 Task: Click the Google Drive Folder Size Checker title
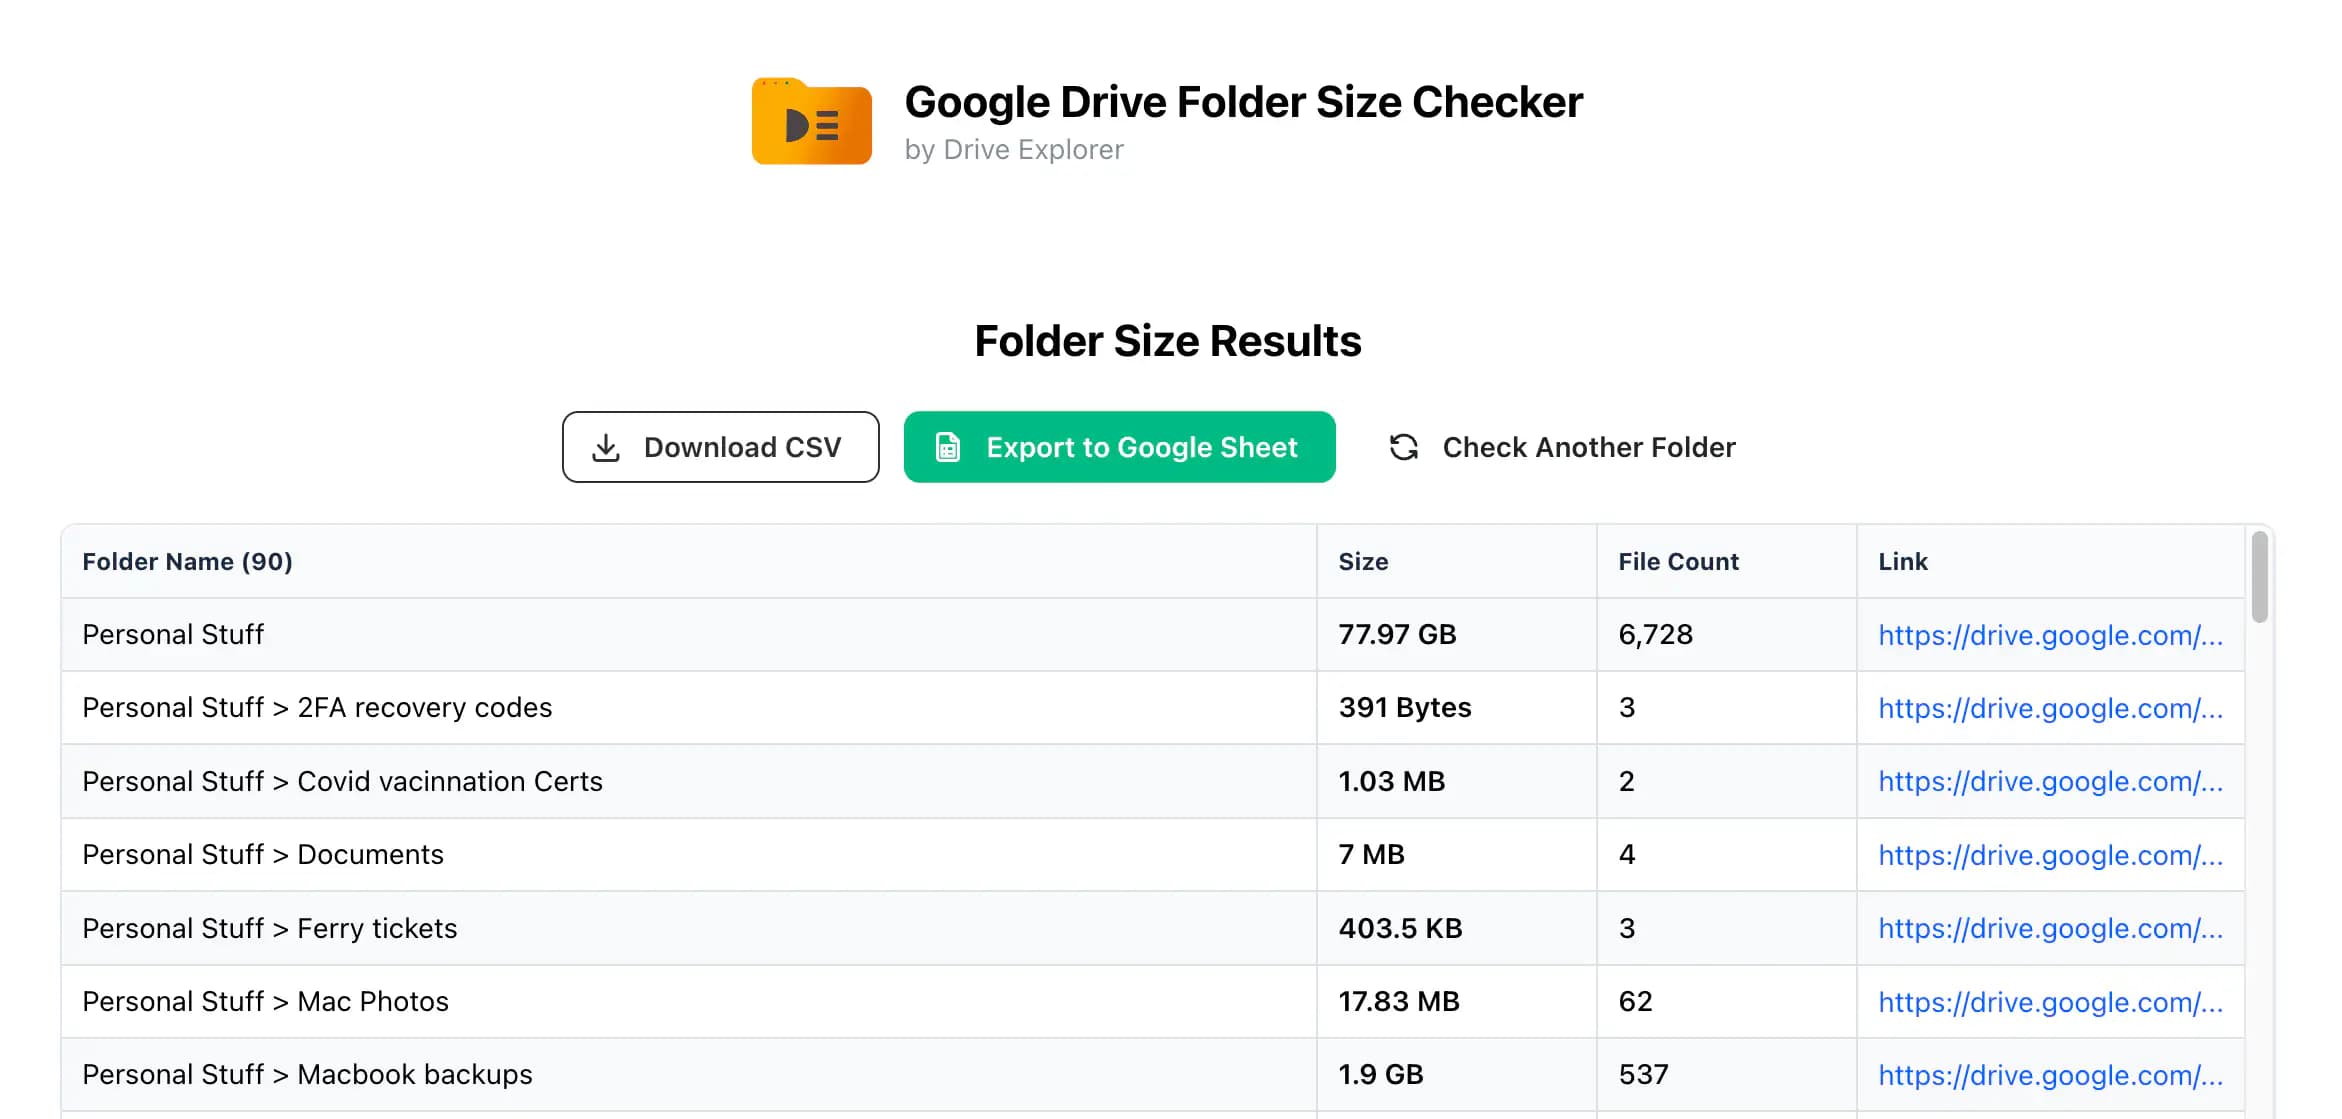[x=1243, y=102]
